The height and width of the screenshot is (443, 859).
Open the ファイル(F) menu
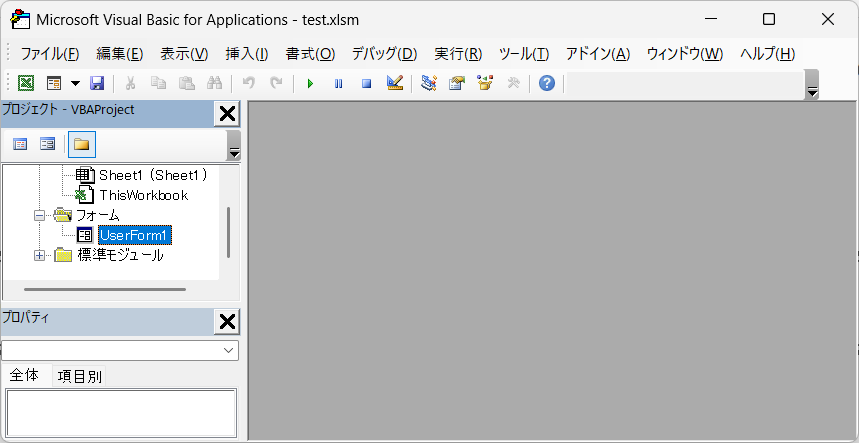click(50, 54)
